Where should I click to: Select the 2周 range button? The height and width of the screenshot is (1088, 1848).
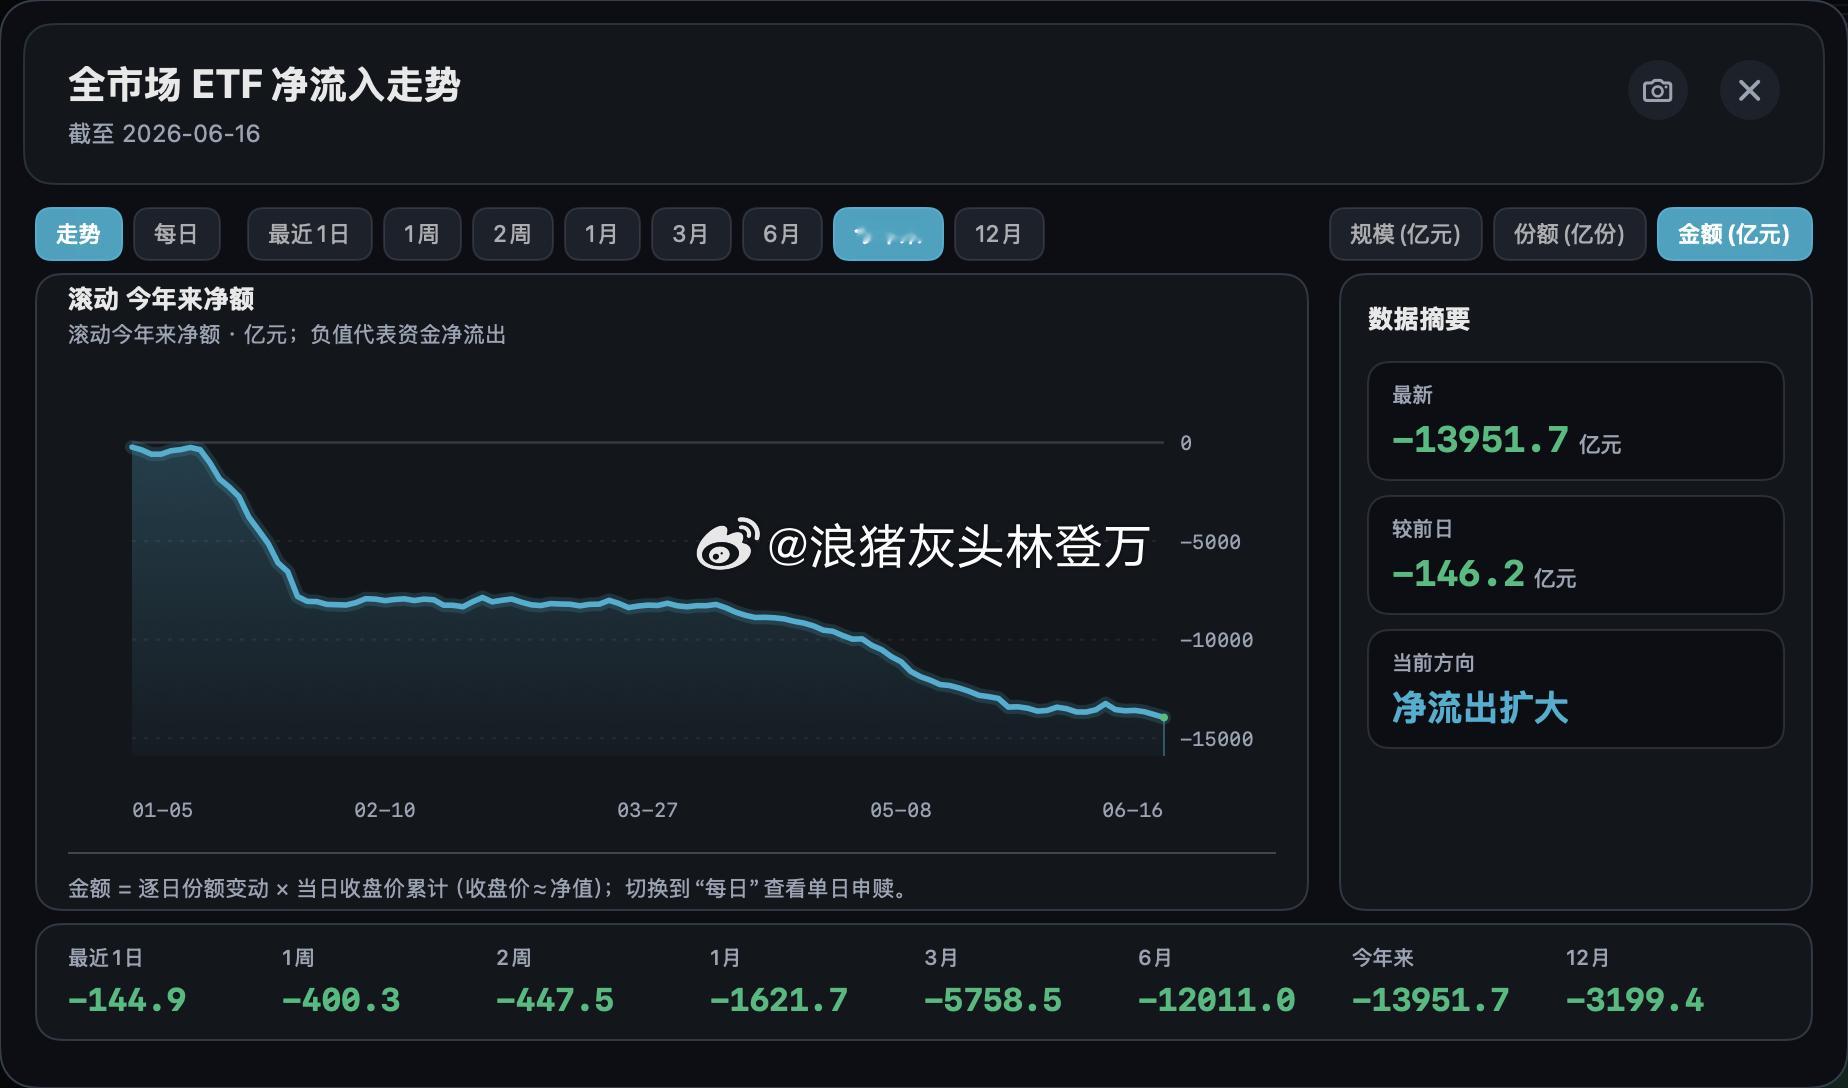point(512,234)
